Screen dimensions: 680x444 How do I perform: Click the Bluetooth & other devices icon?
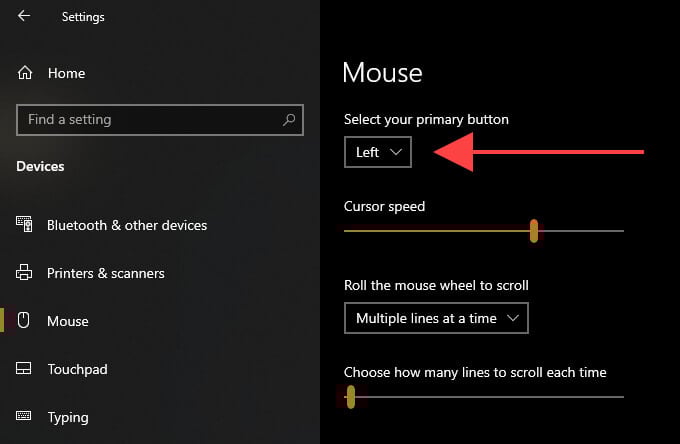(25, 225)
